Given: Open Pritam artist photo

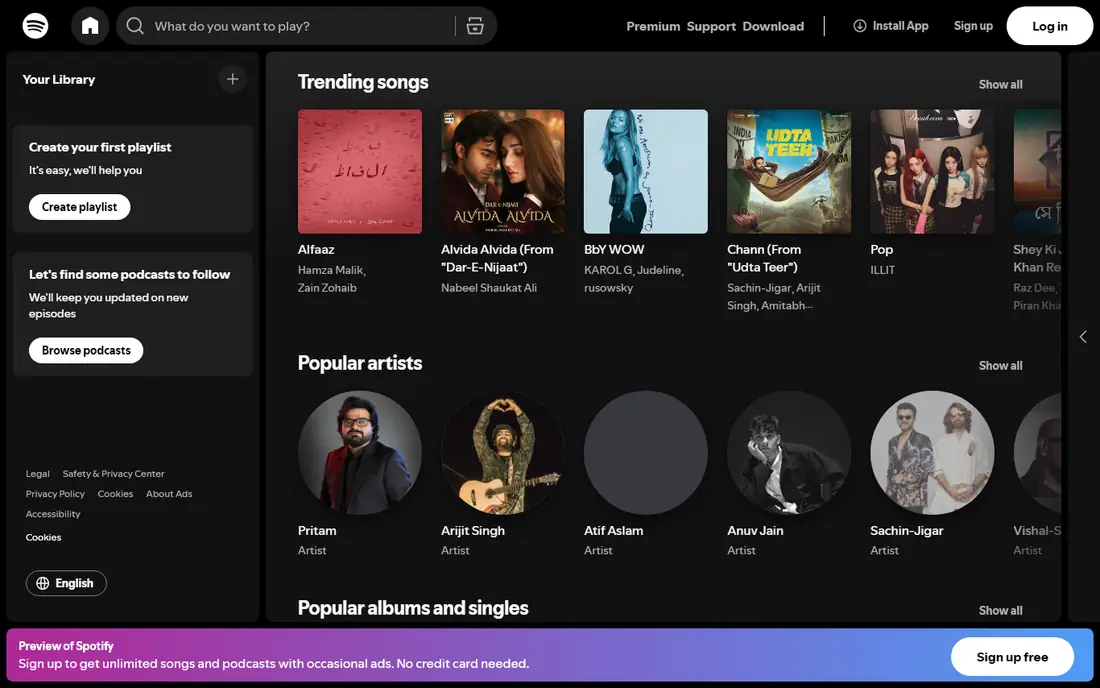Looking at the screenshot, I should (x=360, y=452).
